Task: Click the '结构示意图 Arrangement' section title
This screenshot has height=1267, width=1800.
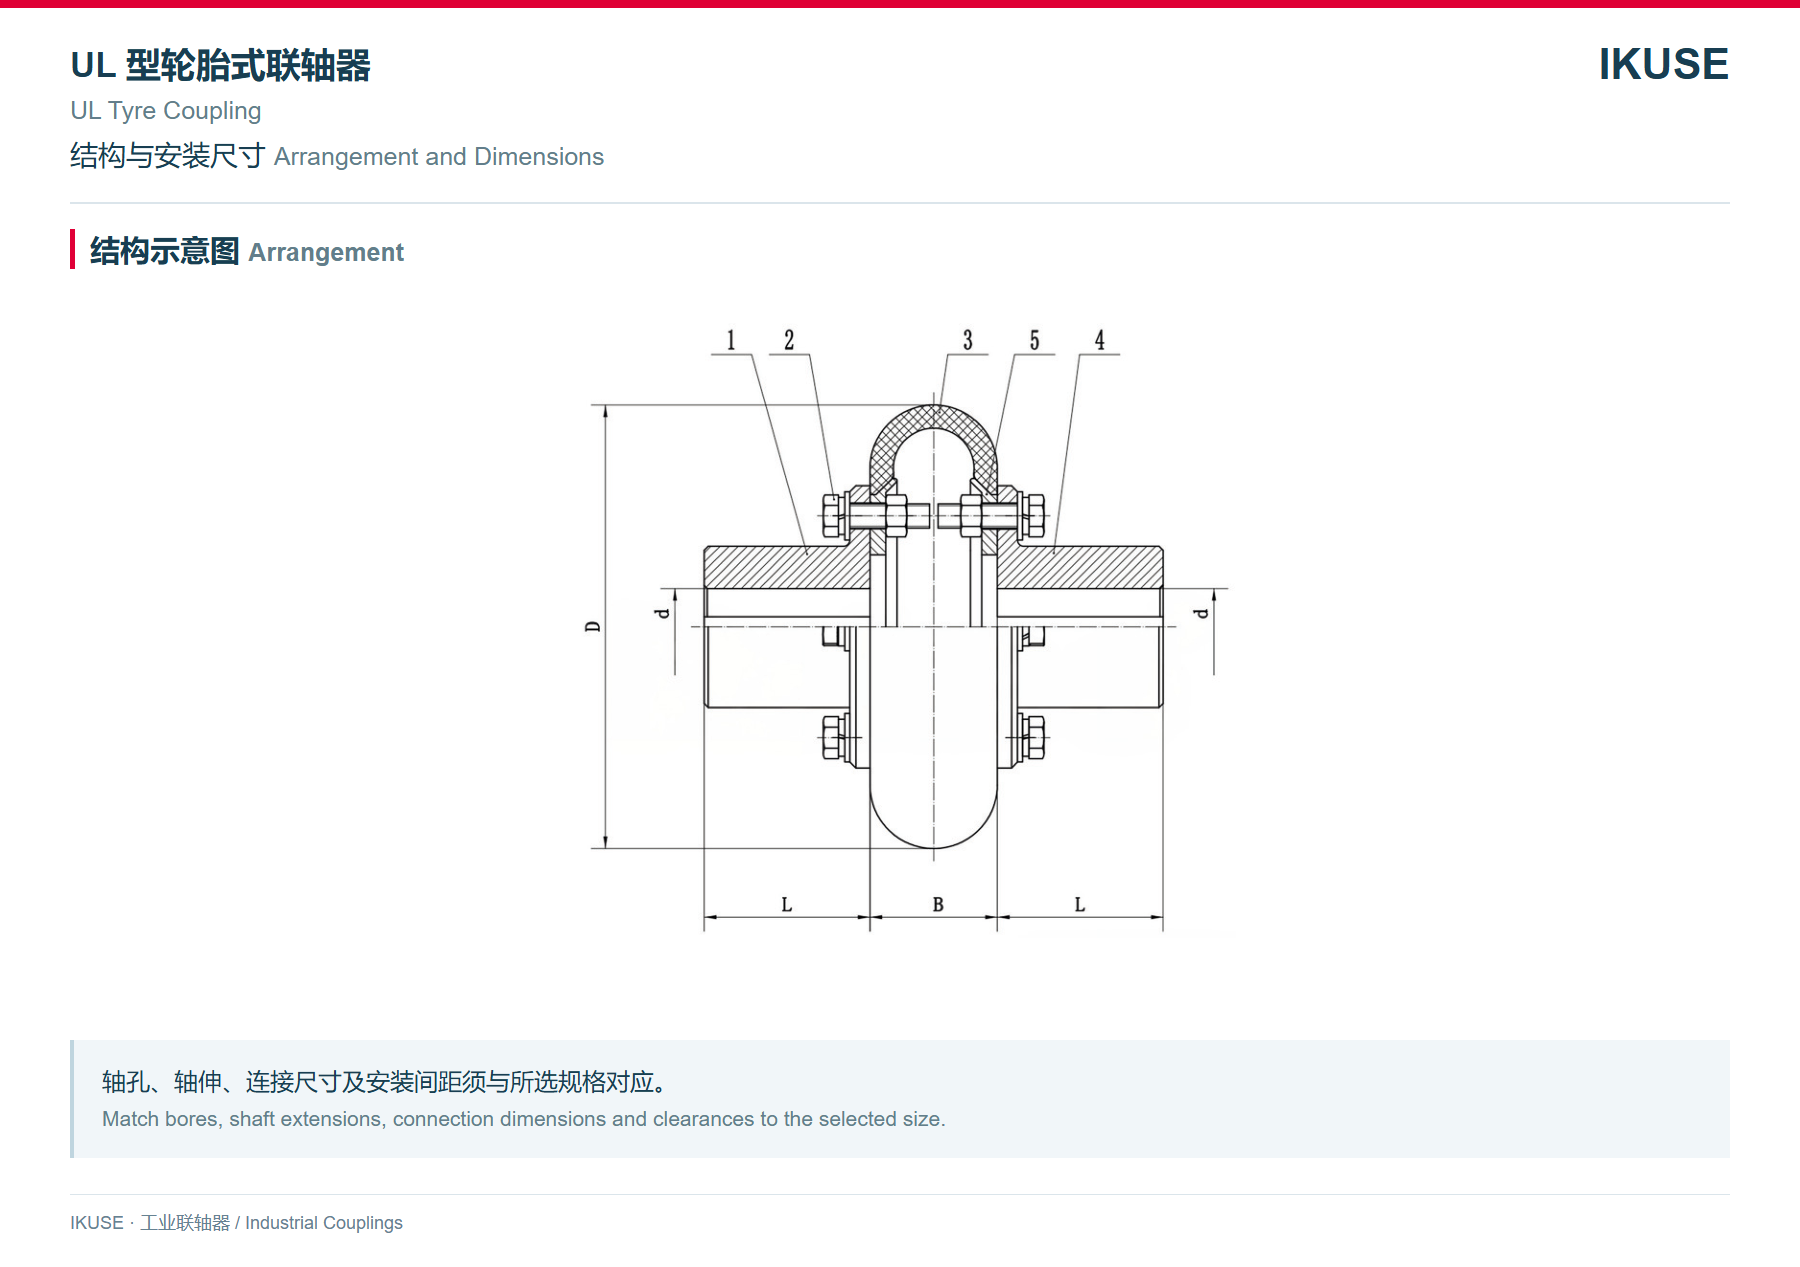Action: coord(247,251)
